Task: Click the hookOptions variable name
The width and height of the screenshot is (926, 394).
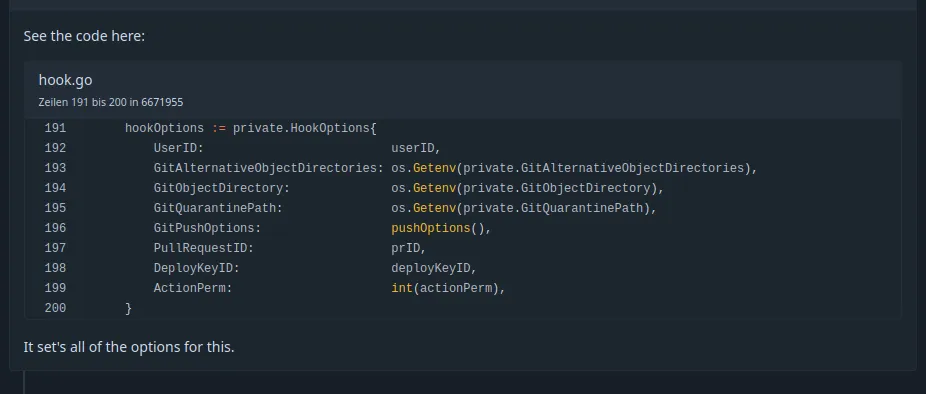Action: point(164,128)
